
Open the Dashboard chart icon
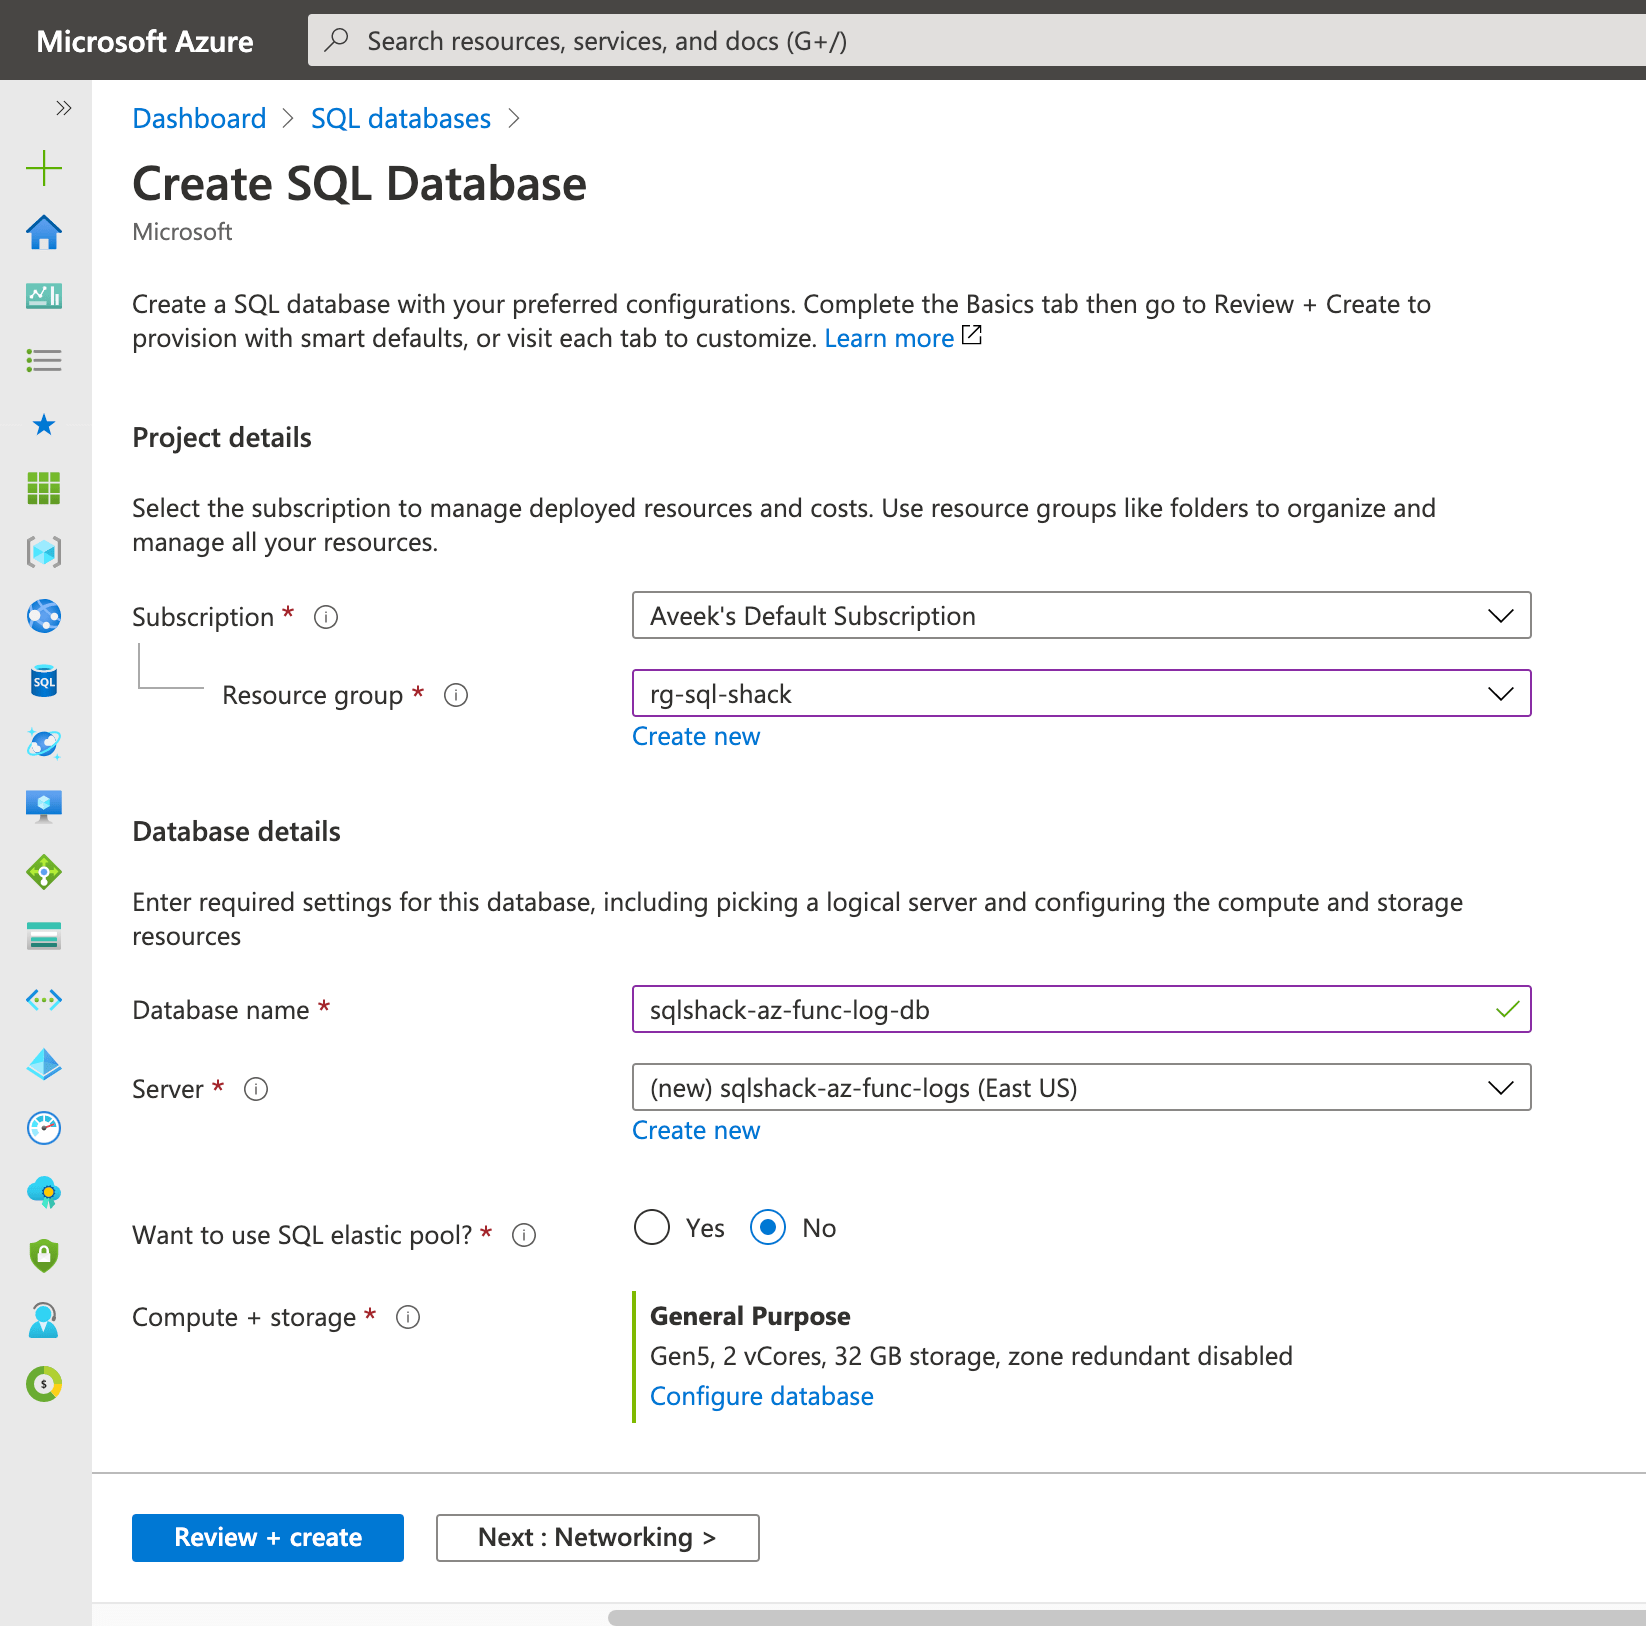[x=43, y=296]
